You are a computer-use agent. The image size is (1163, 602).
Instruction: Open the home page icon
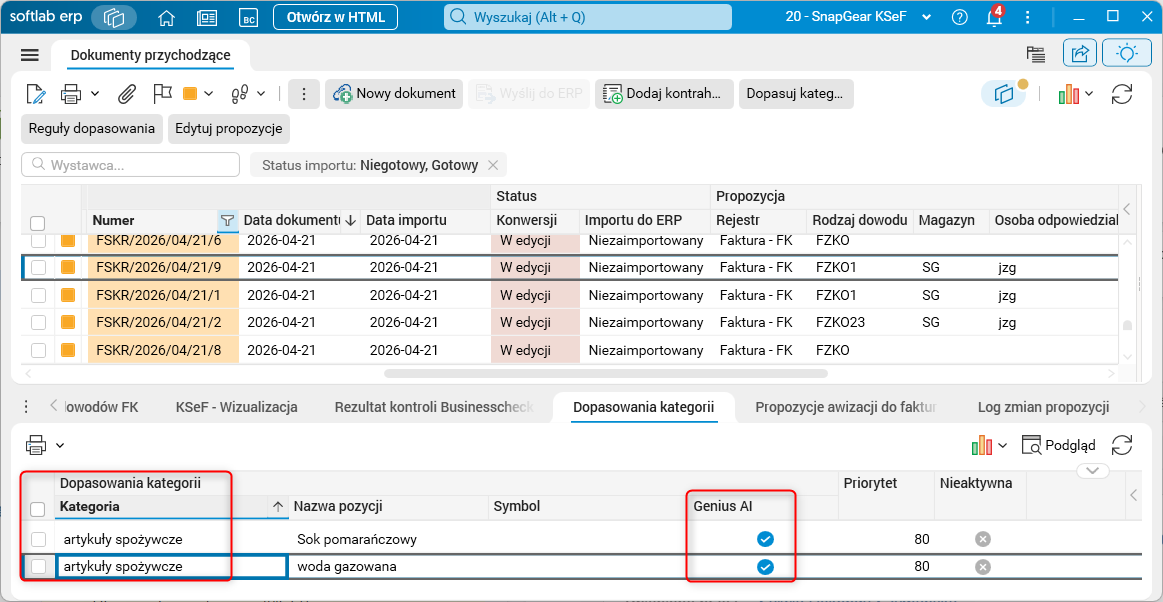(168, 17)
